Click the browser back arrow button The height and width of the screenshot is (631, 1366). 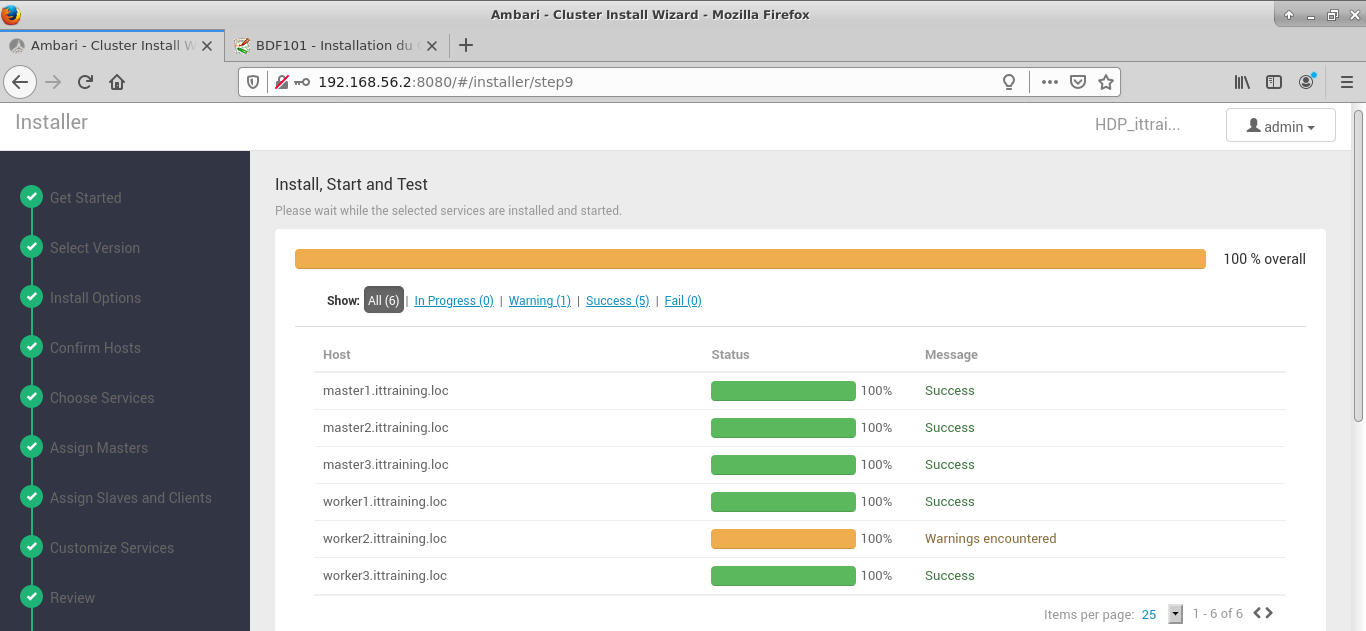[20, 82]
